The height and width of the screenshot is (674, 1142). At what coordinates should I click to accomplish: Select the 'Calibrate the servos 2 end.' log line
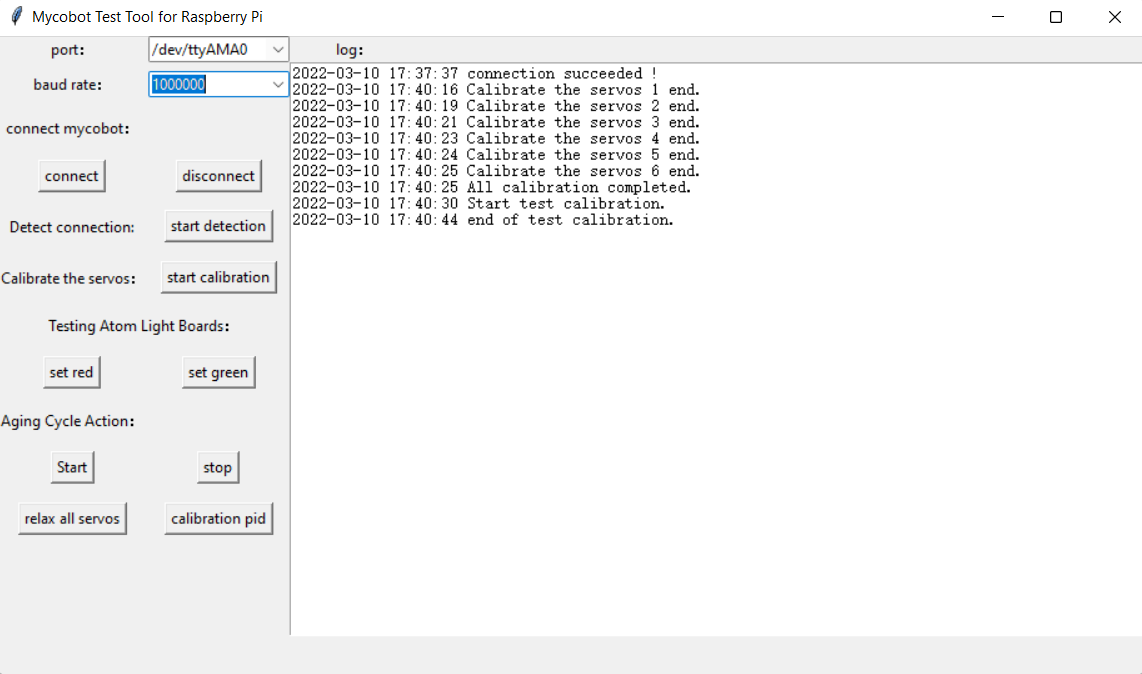(496, 106)
